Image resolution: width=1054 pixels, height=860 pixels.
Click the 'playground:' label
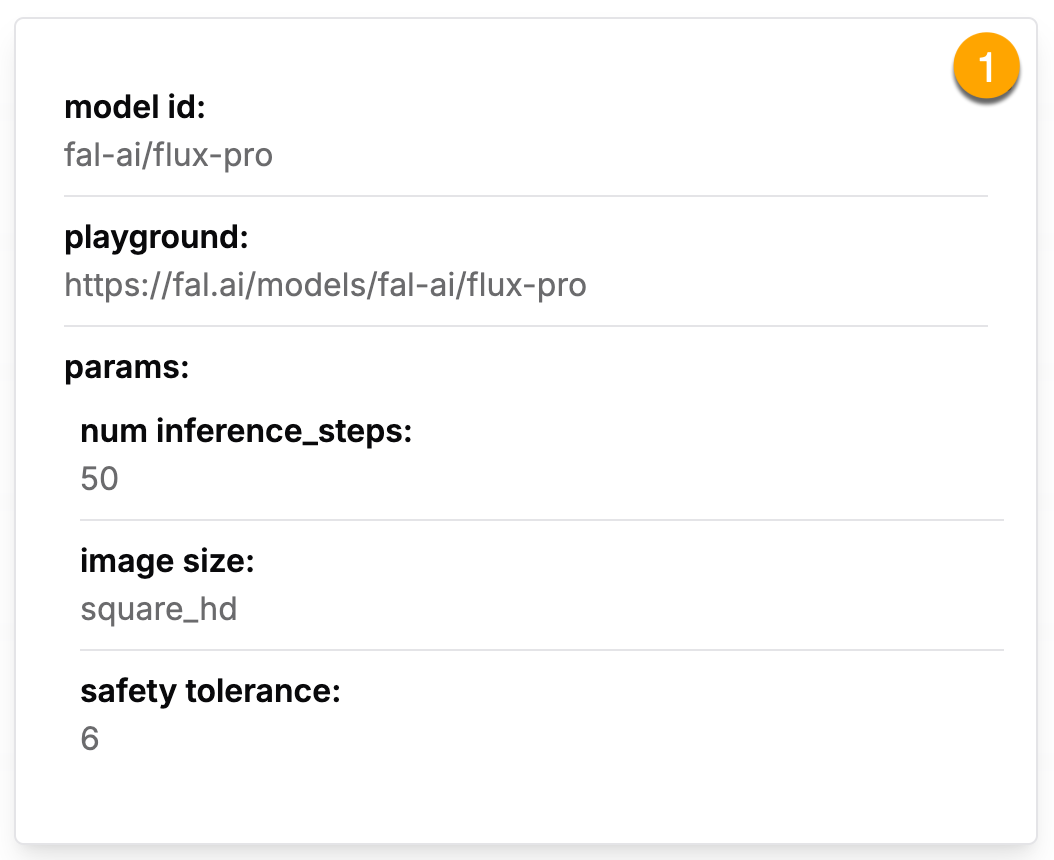(x=155, y=237)
